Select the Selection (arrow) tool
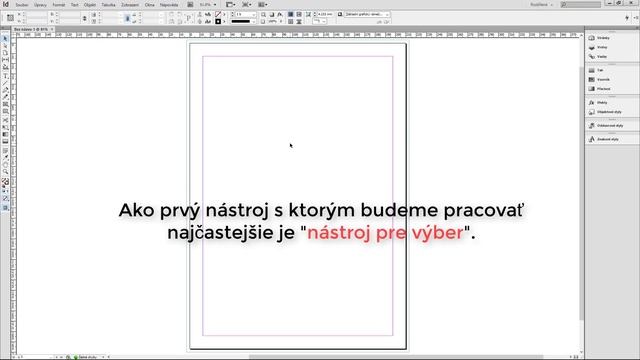640x360 pixels. click(x=5, y=38)
